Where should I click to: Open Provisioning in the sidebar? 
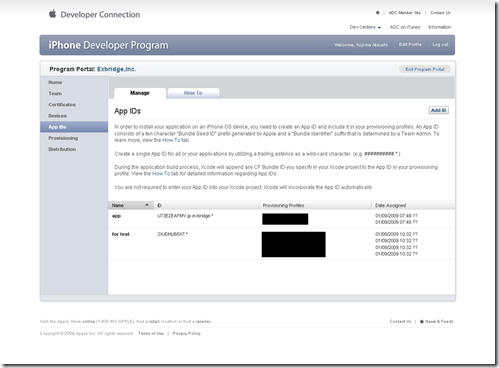(63, 138)
